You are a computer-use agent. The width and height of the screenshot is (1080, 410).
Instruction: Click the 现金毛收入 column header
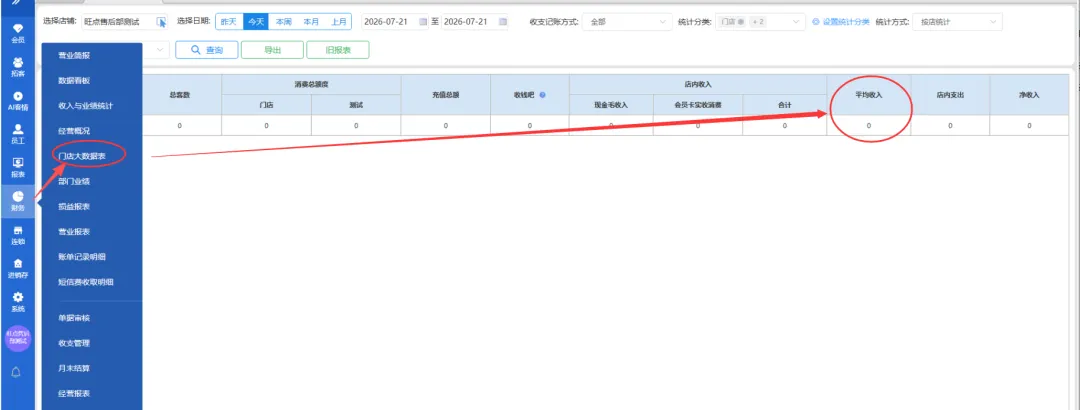coord(611,105)
